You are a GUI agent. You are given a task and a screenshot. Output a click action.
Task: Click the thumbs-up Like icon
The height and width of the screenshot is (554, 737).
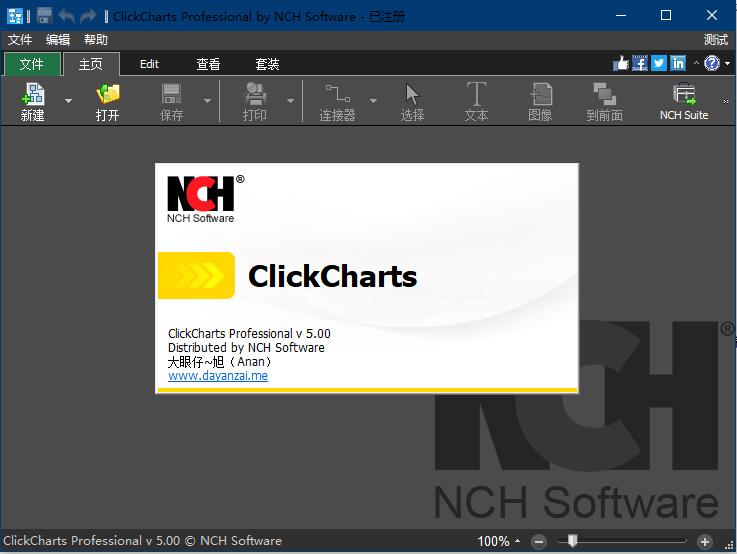pyautogui.click(x=621, y=63)
